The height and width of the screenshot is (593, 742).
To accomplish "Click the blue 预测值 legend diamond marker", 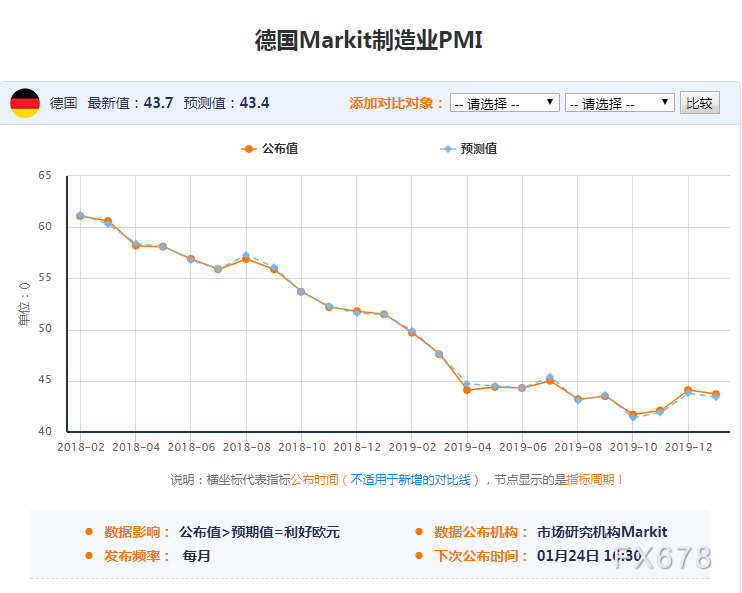I will pos(448,149).
